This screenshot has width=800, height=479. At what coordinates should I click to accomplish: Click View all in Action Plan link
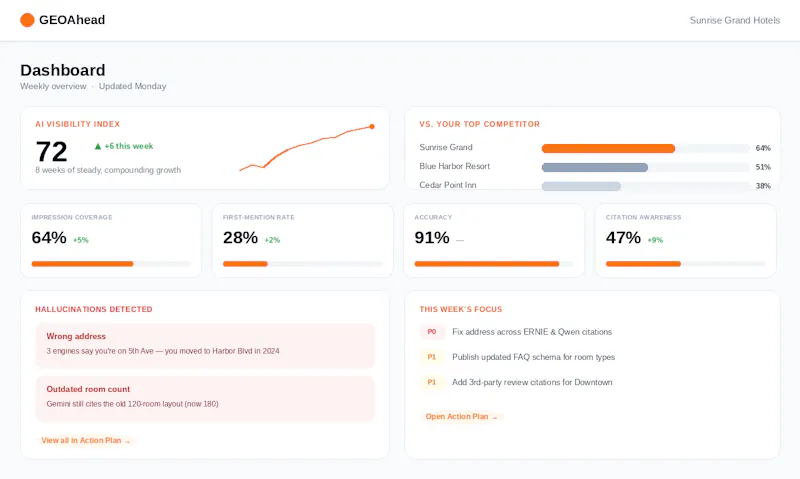[86, 440]
